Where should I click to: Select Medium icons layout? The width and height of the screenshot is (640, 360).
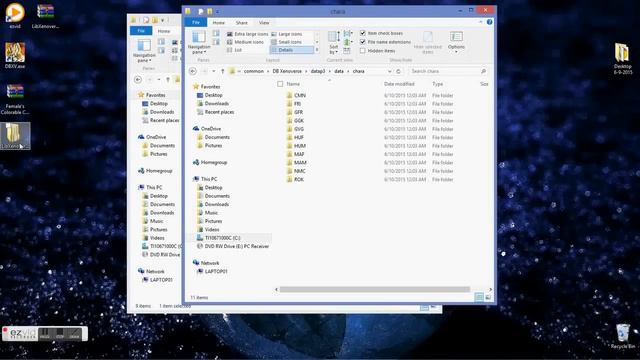[x=245, y=42]
